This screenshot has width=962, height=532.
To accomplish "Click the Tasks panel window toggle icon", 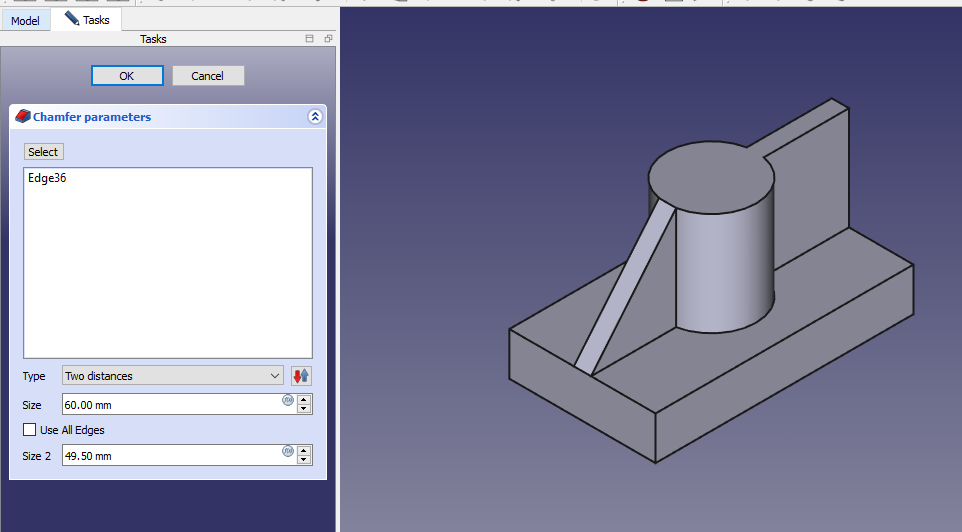I will (x=310, y=39).
